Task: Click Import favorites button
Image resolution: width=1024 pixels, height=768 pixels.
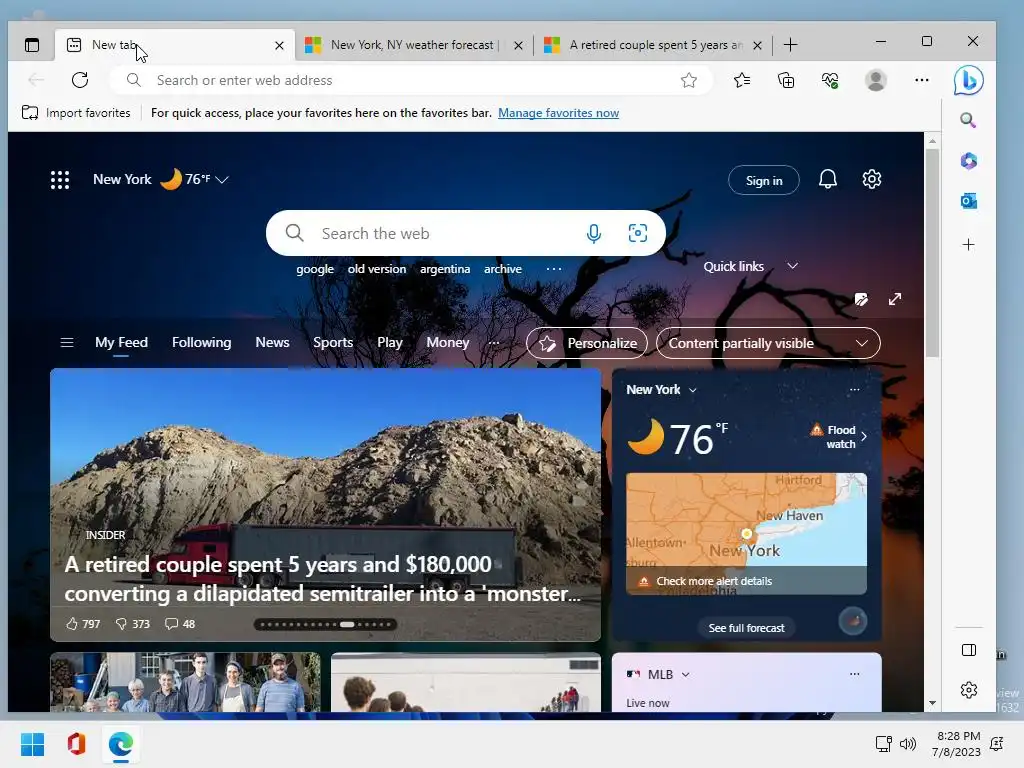Action: pyautogui.click(x=76, y=113)
